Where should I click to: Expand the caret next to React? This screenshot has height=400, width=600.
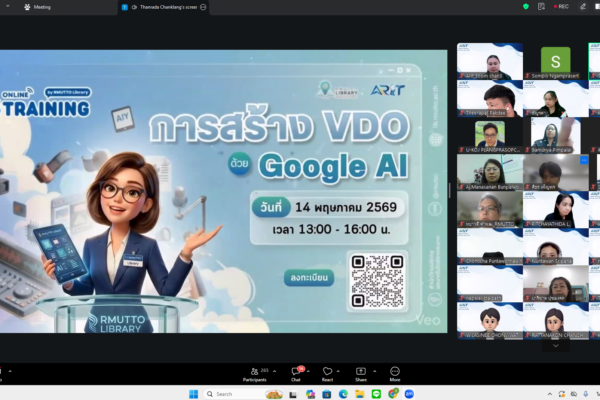(x=338, y=371)
